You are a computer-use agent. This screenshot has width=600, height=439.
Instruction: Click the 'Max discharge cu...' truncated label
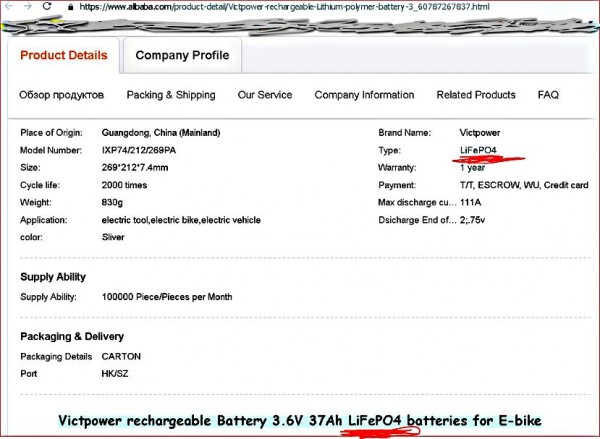[x=417, y=202]
